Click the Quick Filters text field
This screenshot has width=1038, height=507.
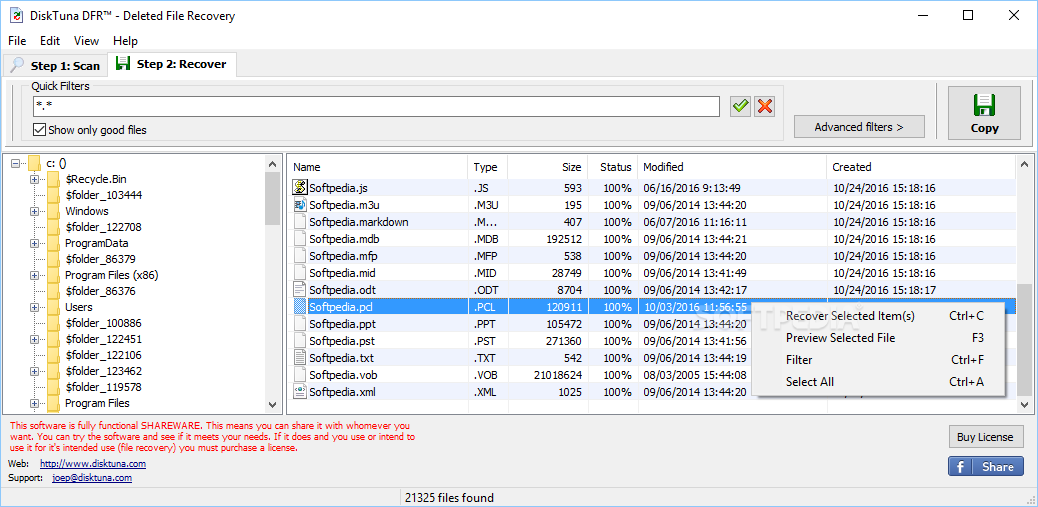click(376, 107)
